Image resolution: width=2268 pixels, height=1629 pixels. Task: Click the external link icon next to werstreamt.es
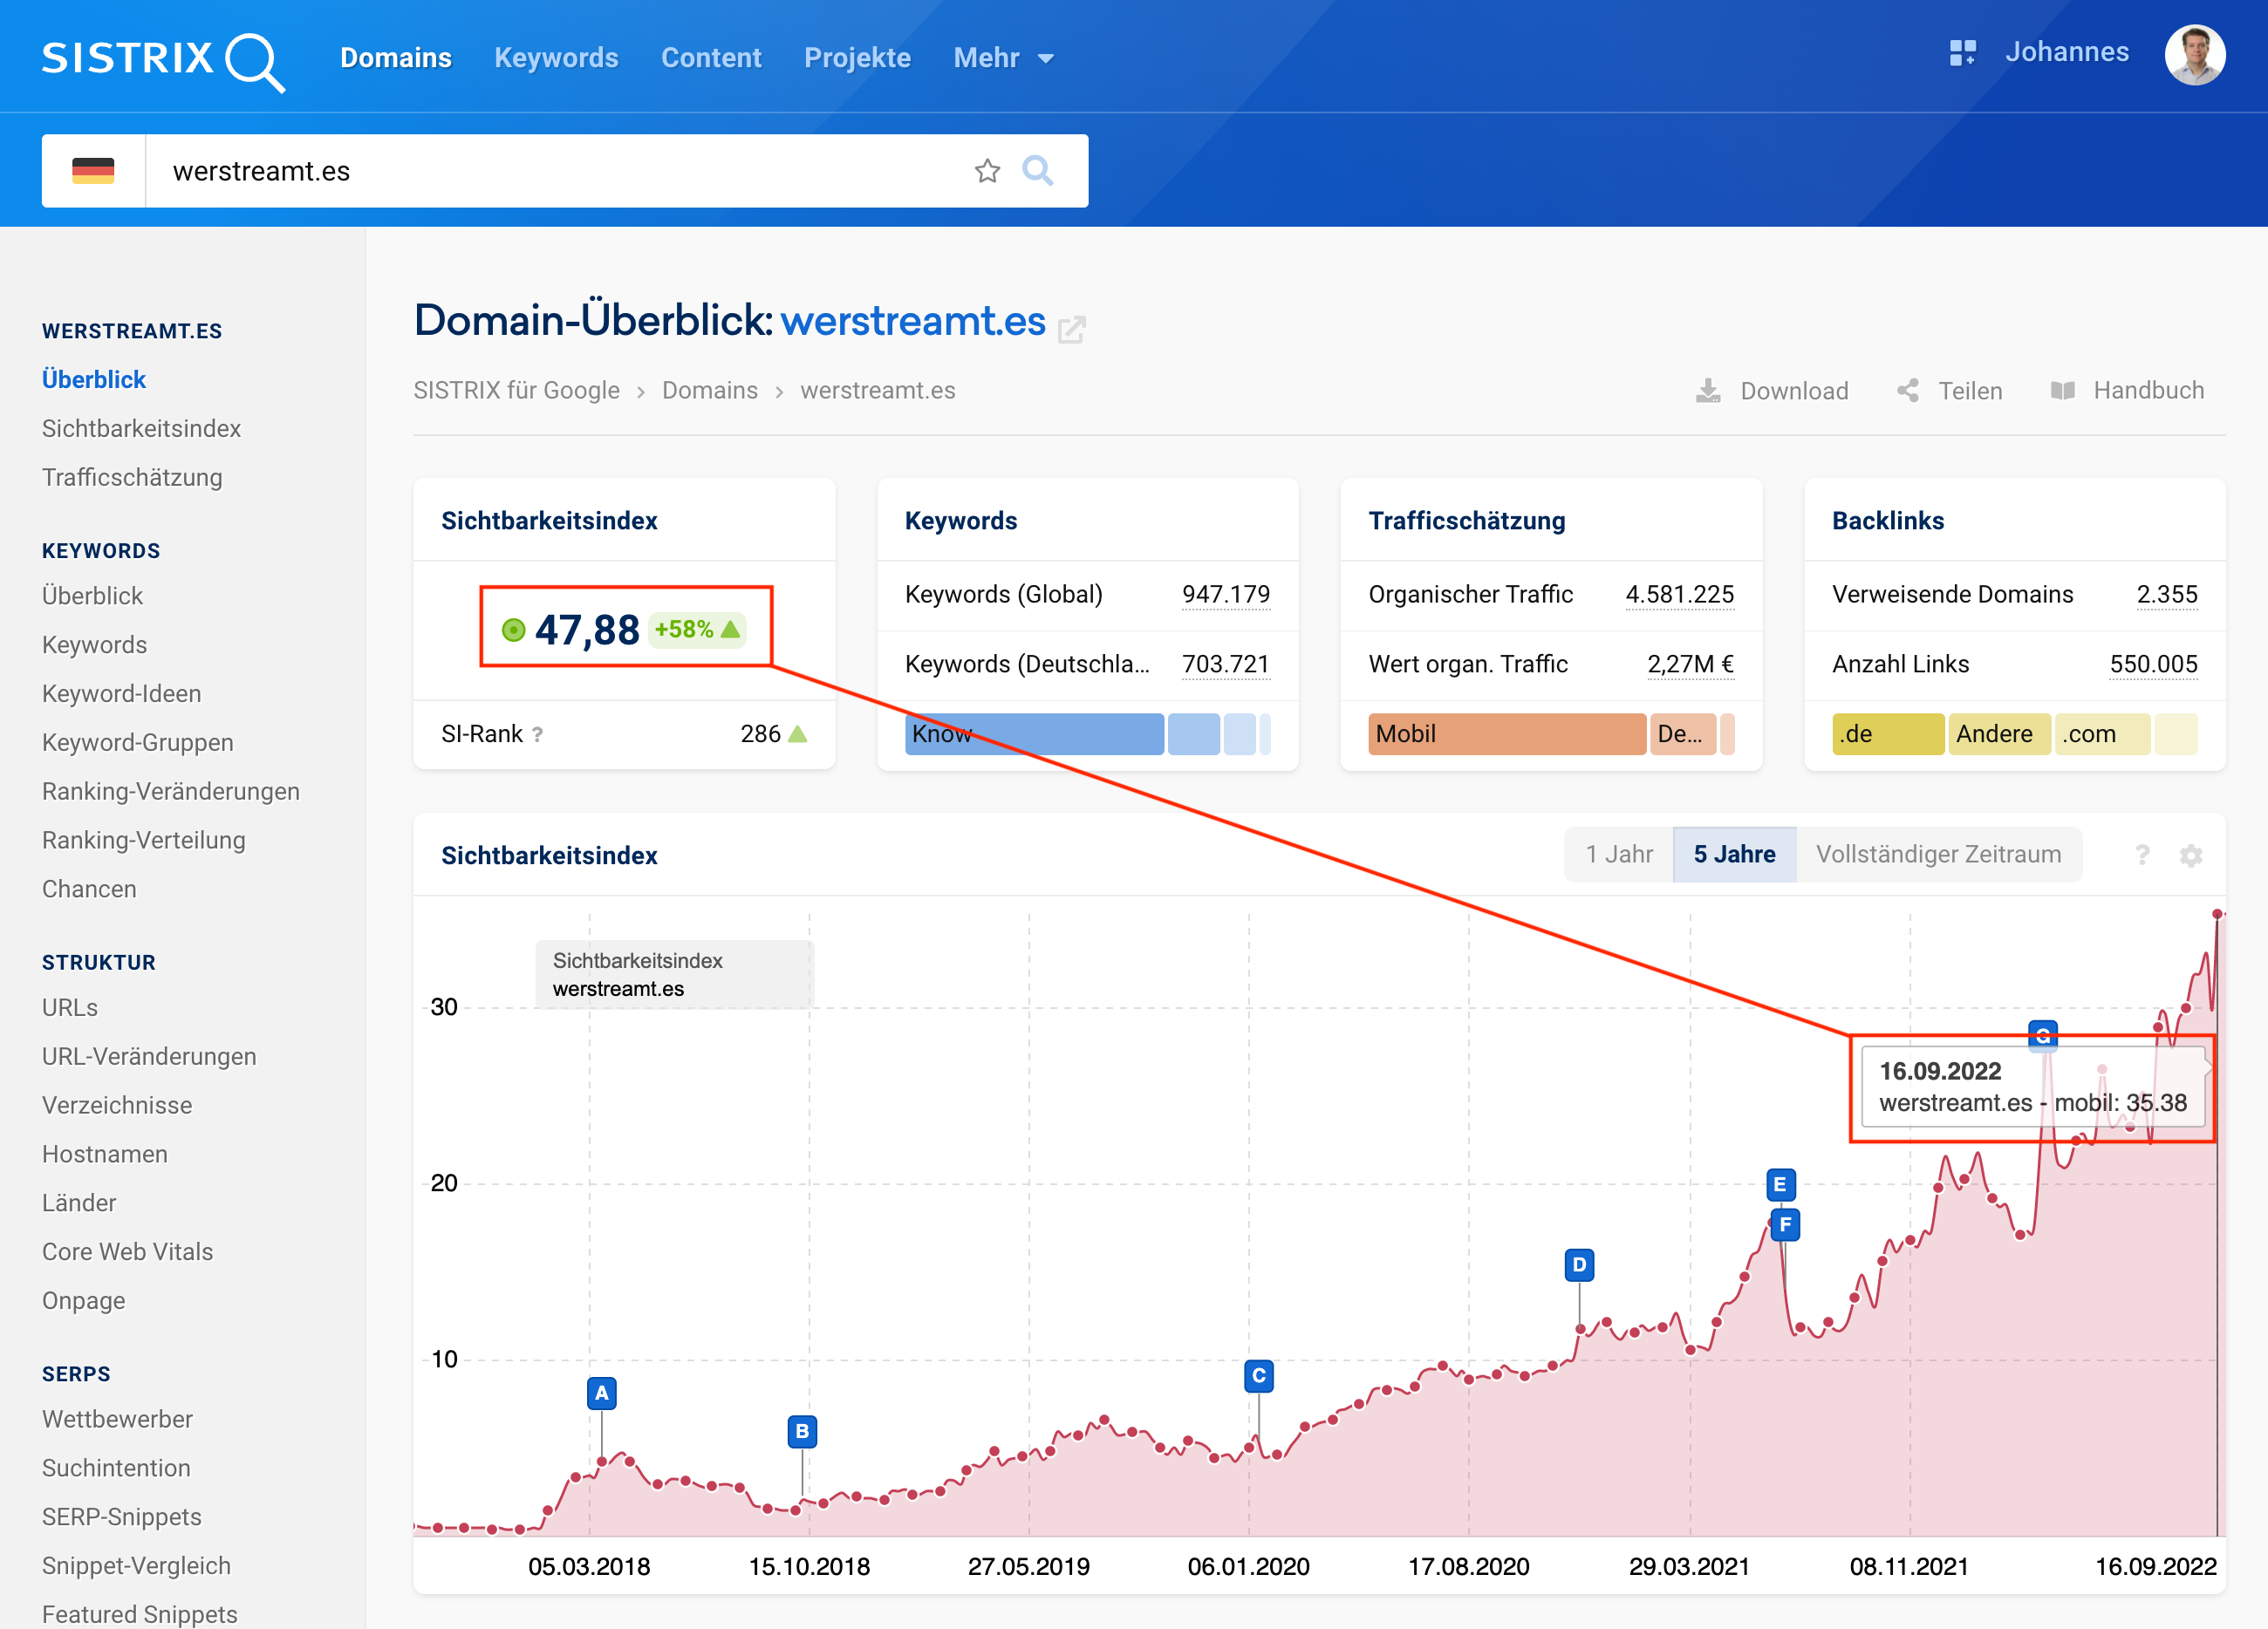tap(1071, 329)
